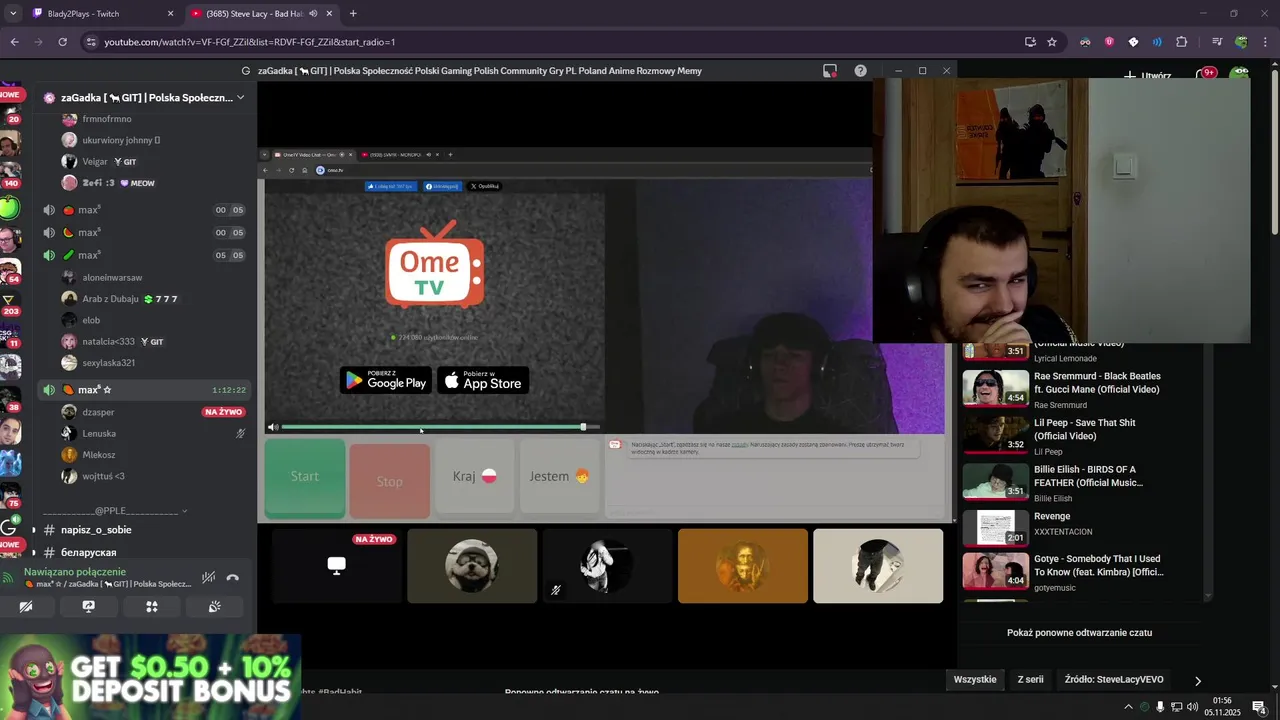Screen dimensions: 1280x720
Task: Collapse the @PPLE category chevron
Action: pos(184,511)
